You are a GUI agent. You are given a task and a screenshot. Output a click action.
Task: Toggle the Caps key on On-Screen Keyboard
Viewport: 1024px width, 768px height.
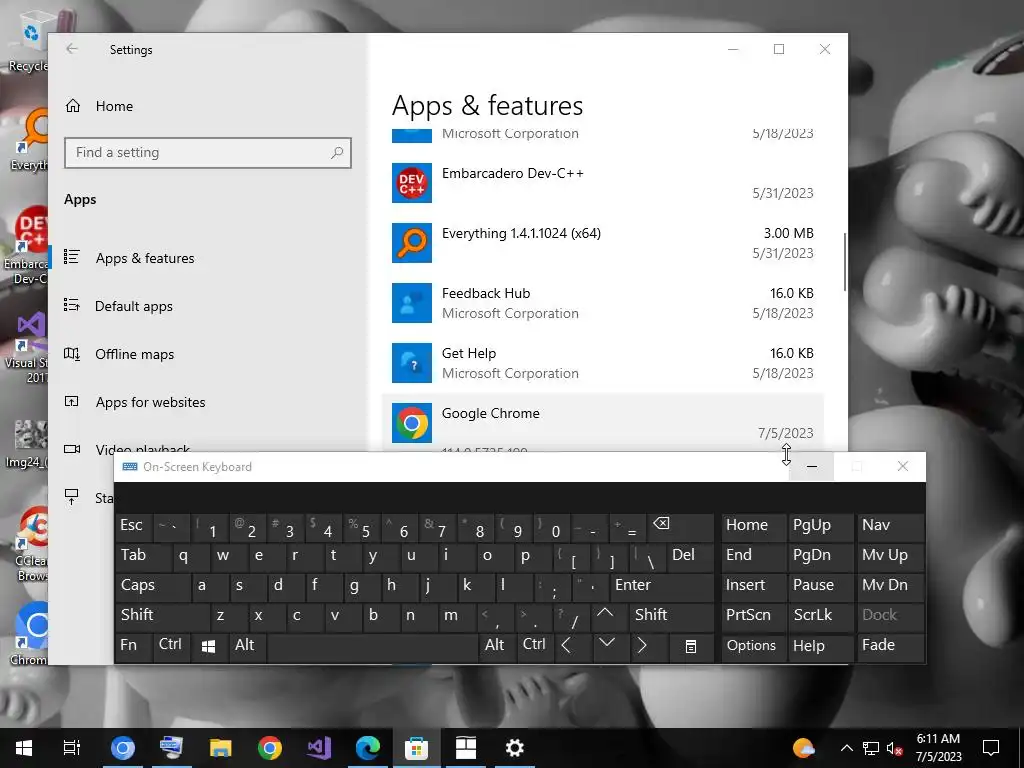click(x=152, y=586)
